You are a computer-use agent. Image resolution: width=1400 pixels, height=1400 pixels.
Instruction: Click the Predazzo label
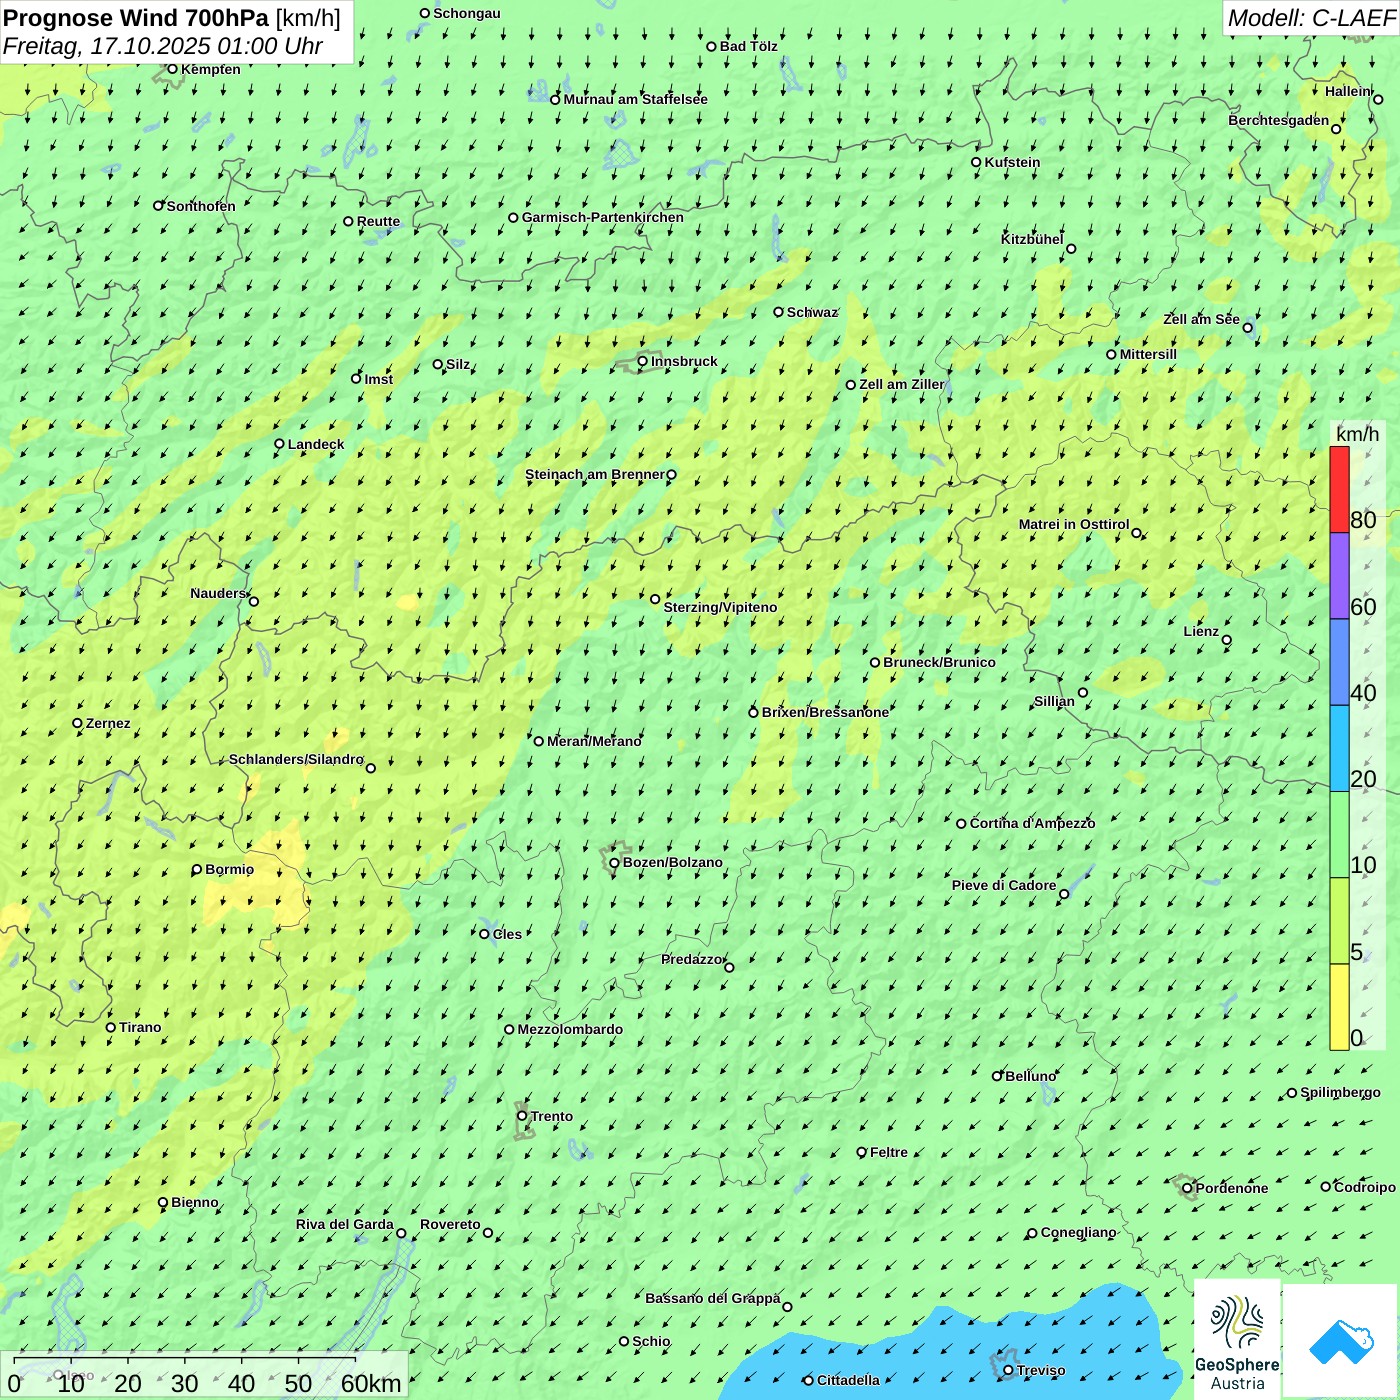[691, 959]
